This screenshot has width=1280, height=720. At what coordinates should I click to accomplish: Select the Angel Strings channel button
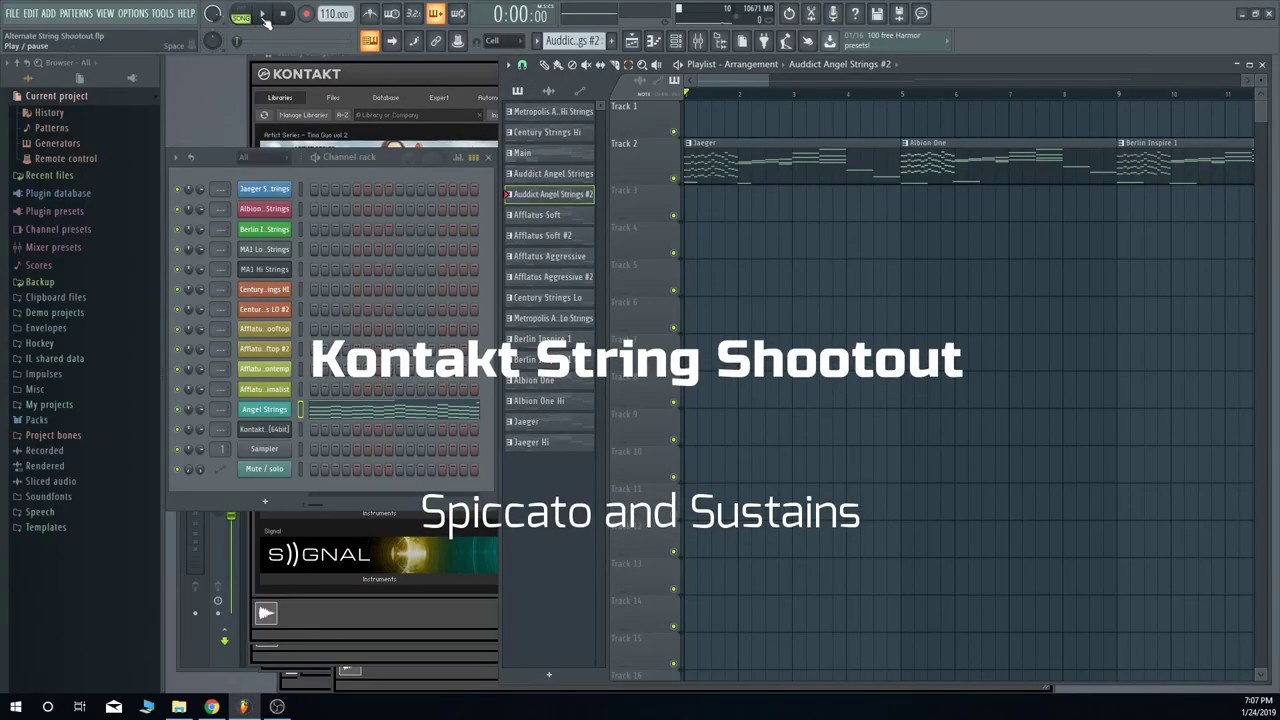click(x=264, y=409)
